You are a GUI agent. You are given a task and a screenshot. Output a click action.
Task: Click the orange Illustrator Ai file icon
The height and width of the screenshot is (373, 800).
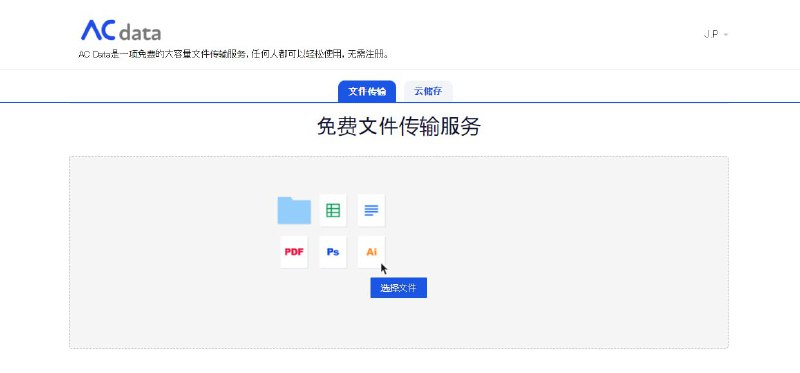click(371, 252)
